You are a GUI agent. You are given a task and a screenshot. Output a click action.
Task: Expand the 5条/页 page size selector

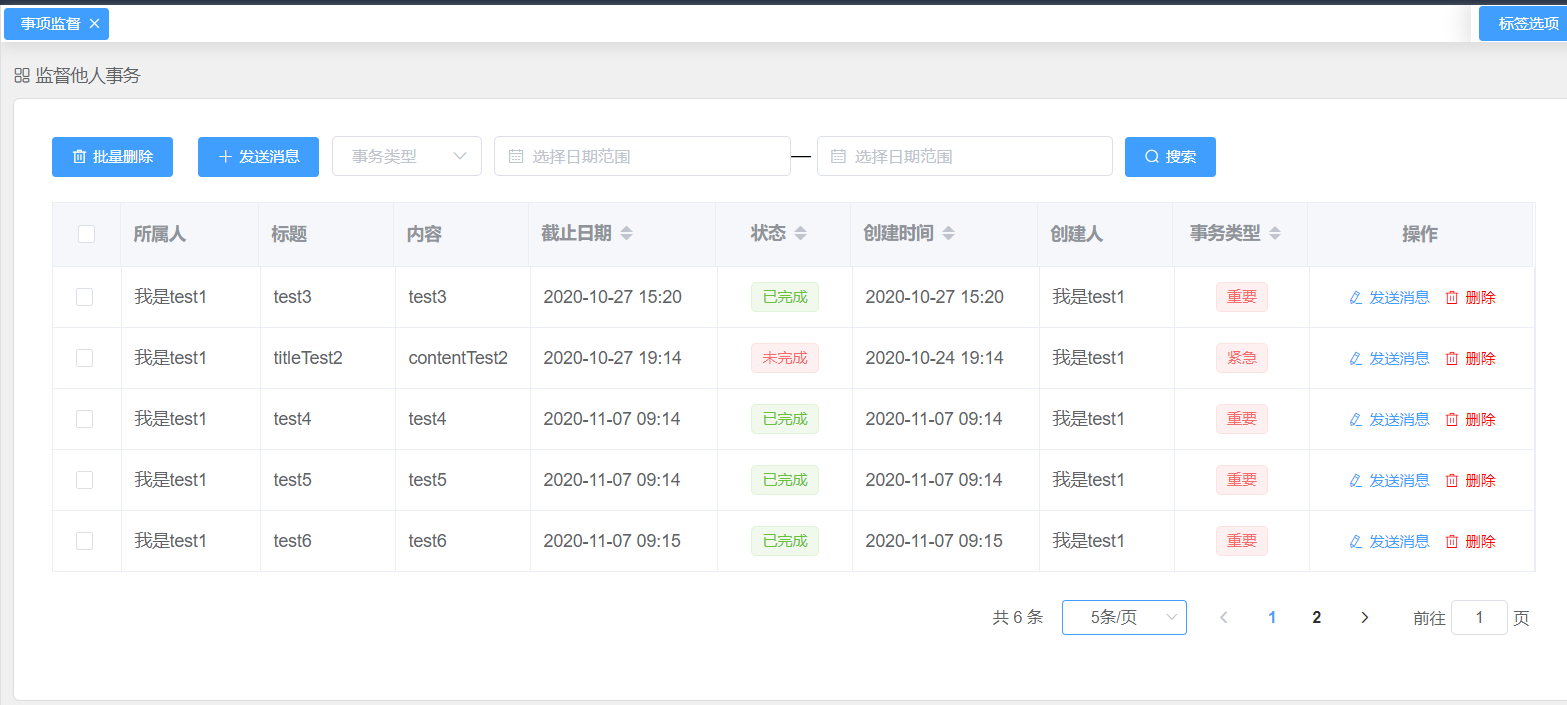[1124, 617]
